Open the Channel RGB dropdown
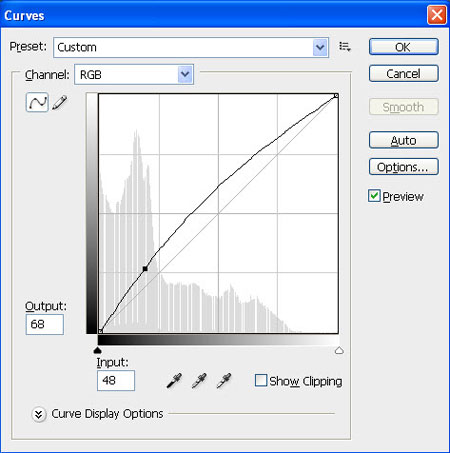 pyautogui.click(x=134, y=75)
